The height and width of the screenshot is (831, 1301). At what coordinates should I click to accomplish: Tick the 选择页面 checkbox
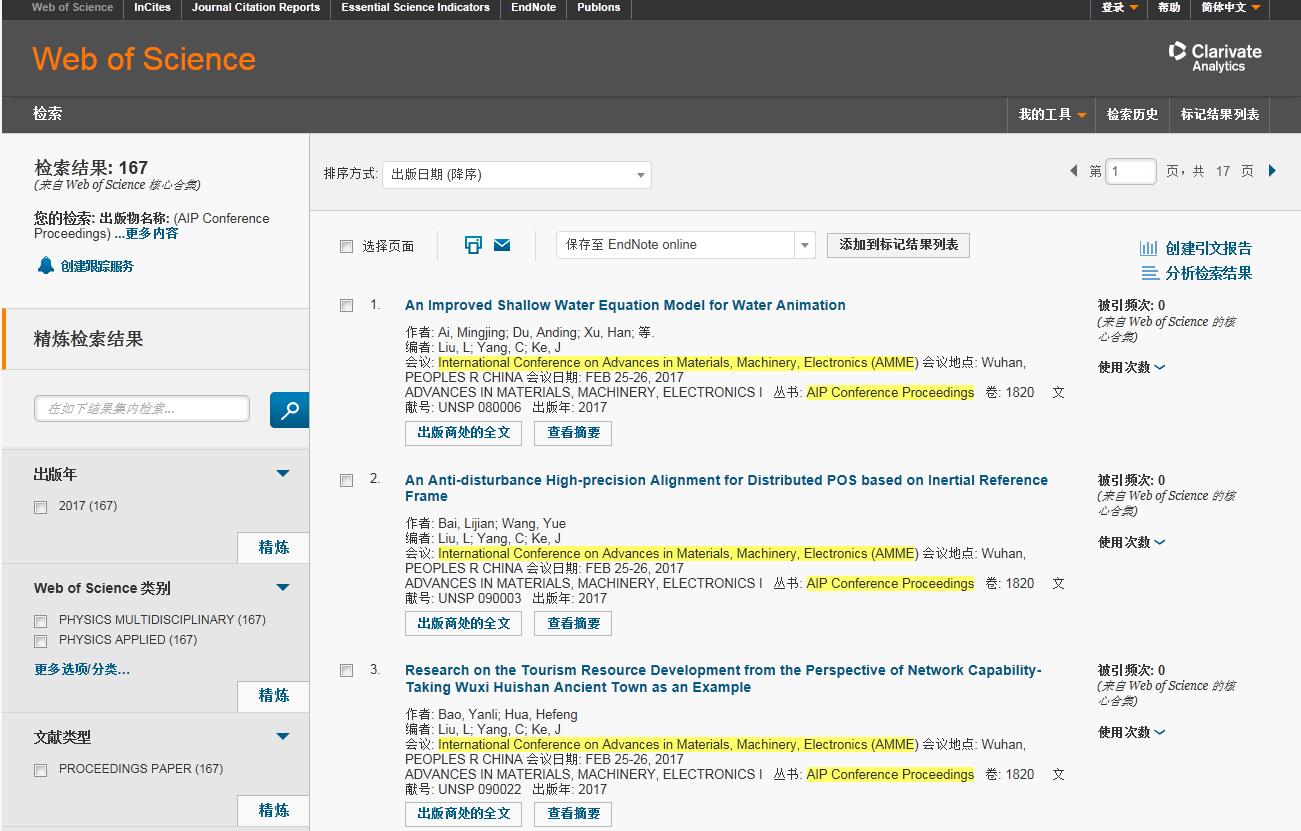click(346, 246)
